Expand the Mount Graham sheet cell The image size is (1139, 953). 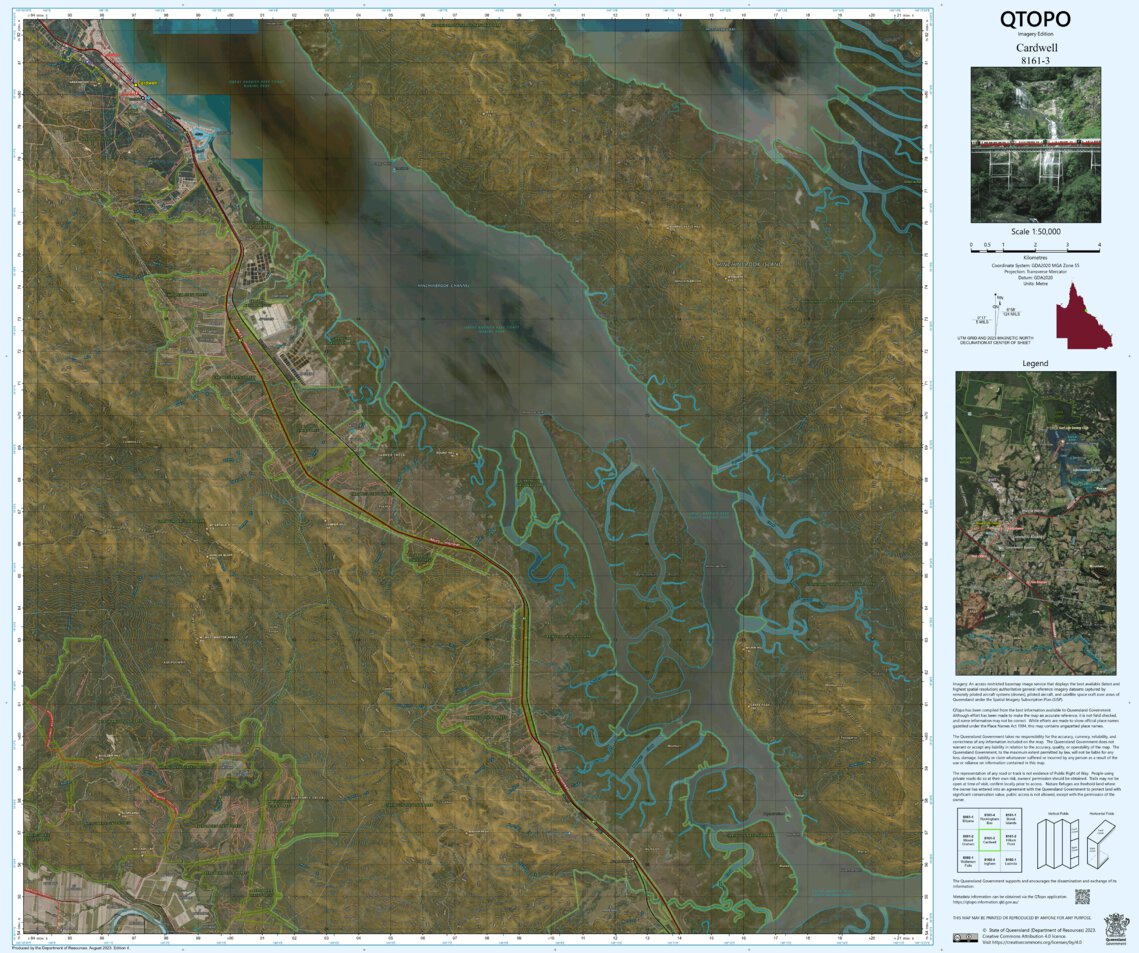point(968,839)
